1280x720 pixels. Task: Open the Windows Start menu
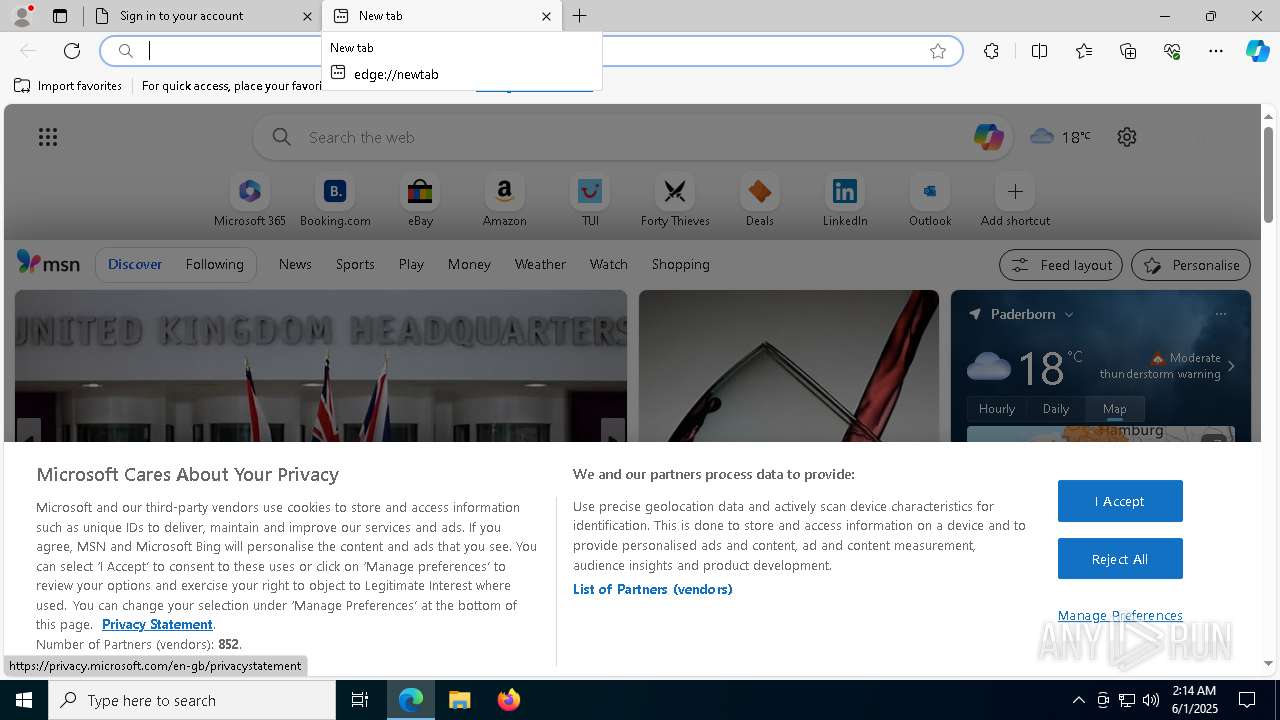(x=24, y=700)
